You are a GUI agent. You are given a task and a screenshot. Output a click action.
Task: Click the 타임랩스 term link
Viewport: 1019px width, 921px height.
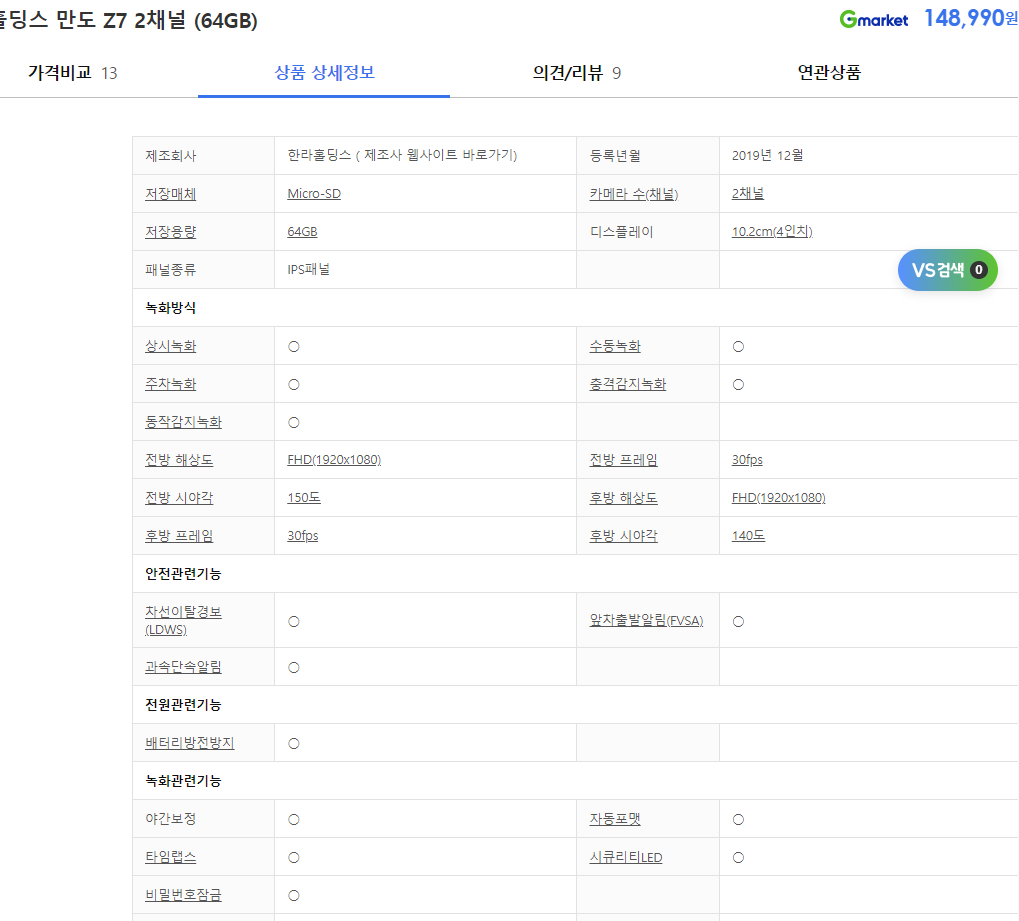point(170,857)
